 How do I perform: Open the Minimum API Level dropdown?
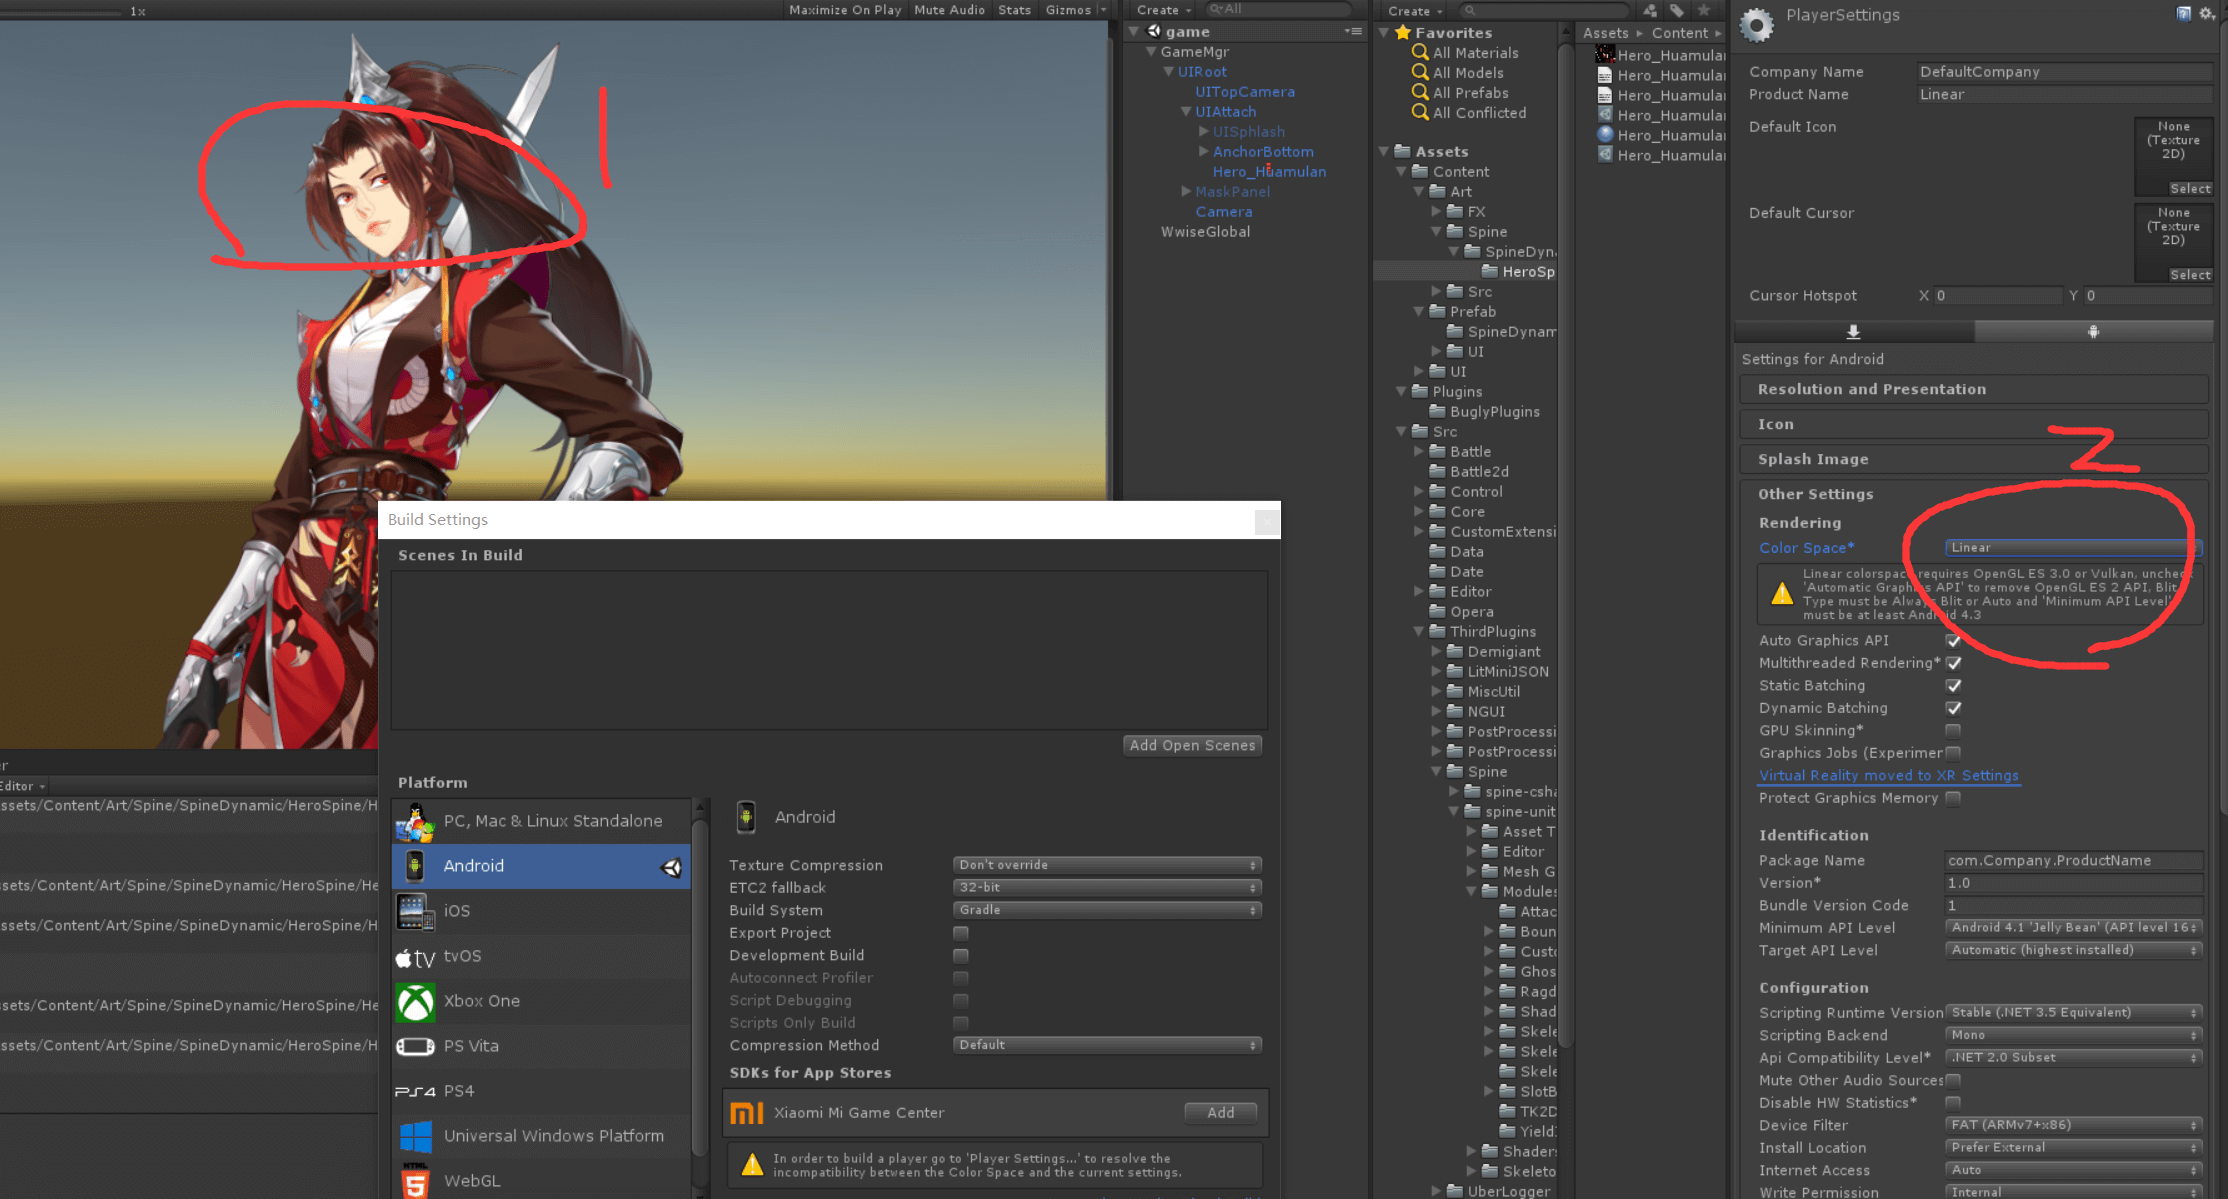(x=2074, y=928)
